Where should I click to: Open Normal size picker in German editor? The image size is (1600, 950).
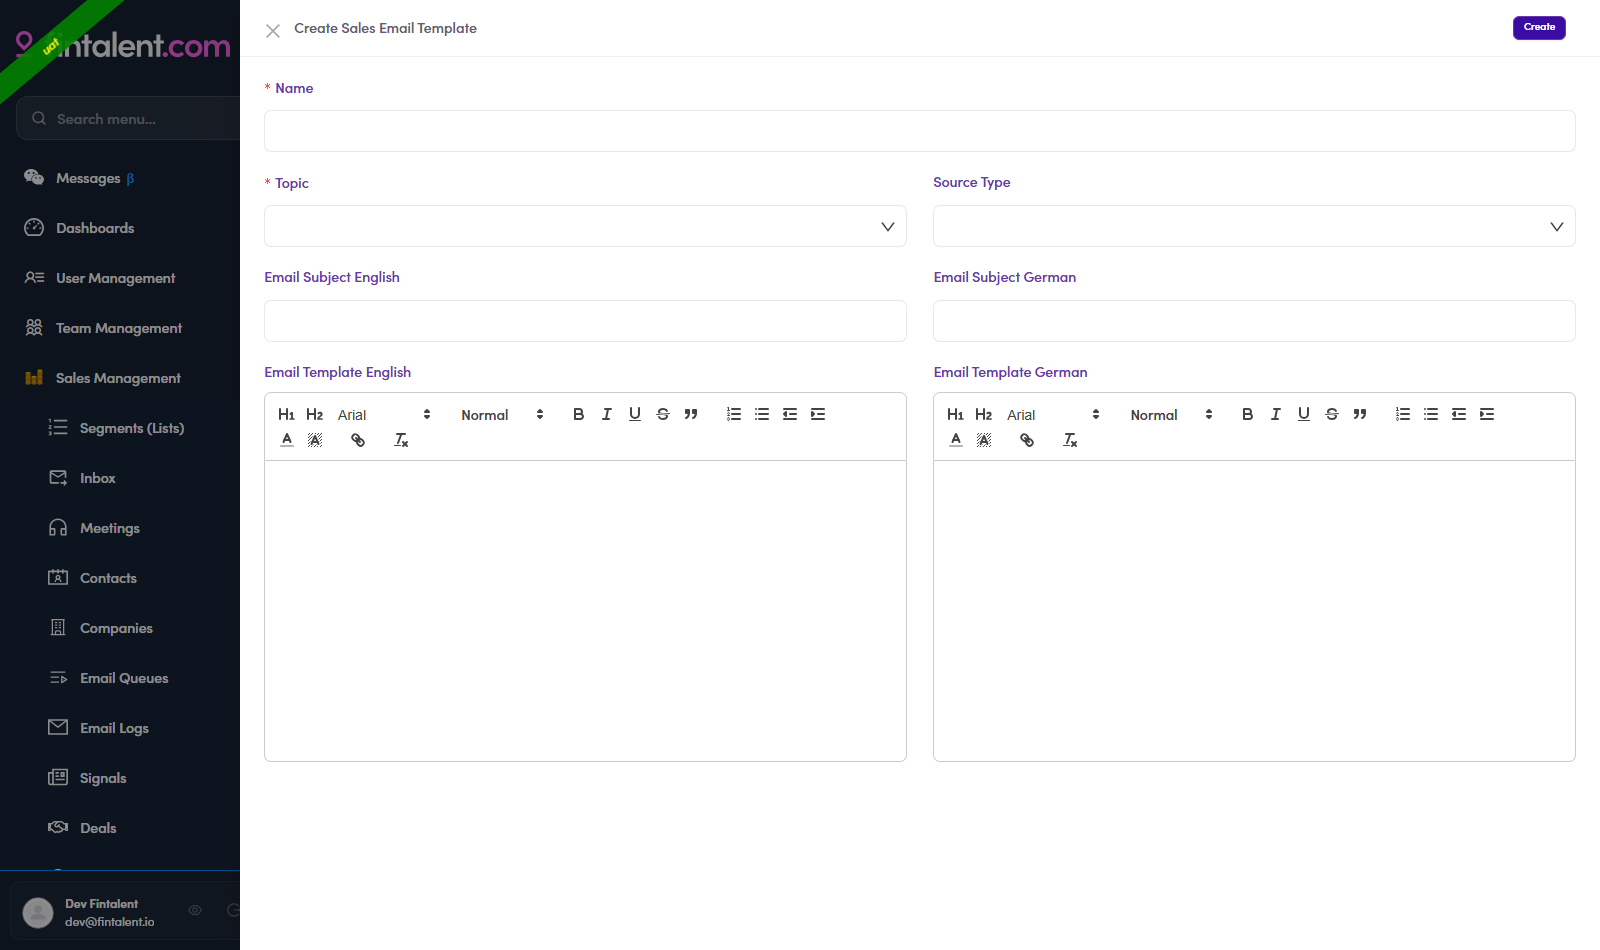click(x=1171, y=415)
